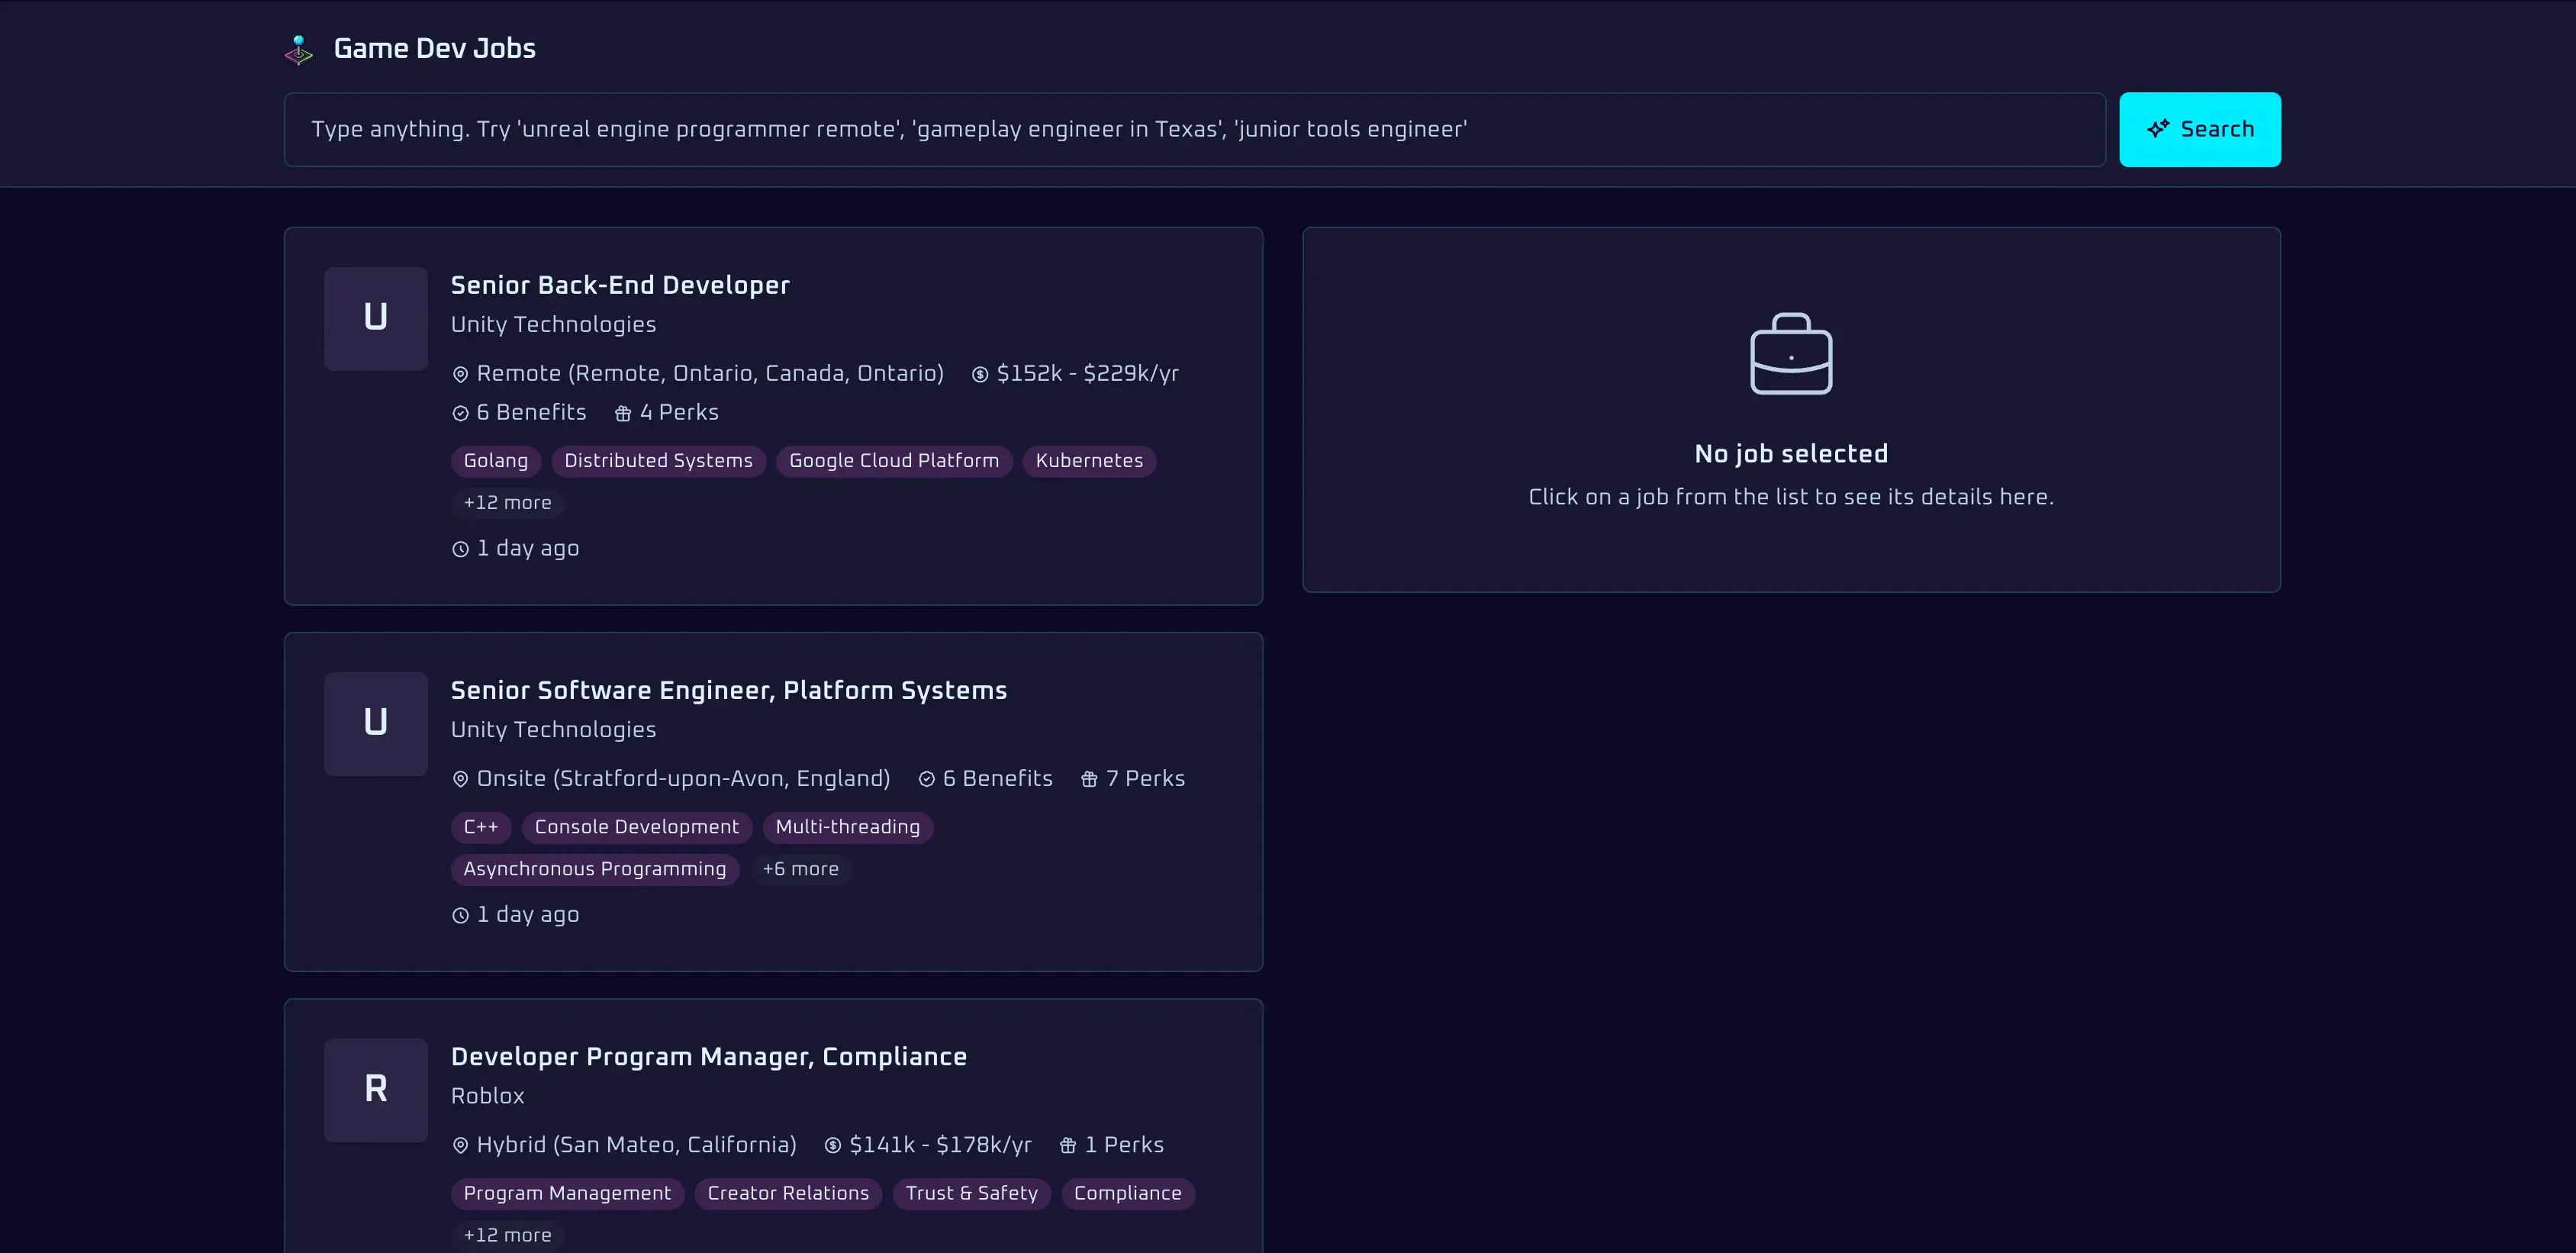Image resolution: width=2576 pixels, height=1253 pixels.
Task: Click briefcase icon in No job selected panel
Action: tap(1791, 354)
